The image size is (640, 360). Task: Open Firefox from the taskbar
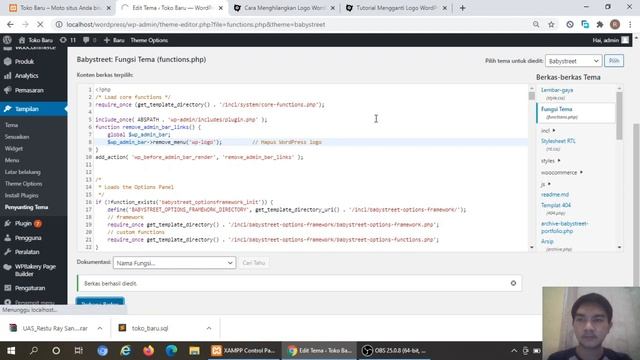148,351
